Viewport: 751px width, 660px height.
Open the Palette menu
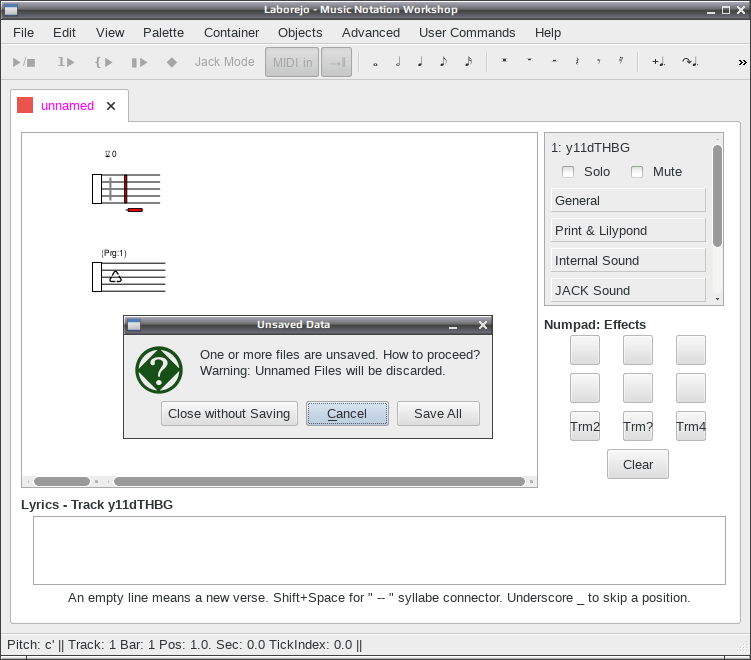pos(163,33)
